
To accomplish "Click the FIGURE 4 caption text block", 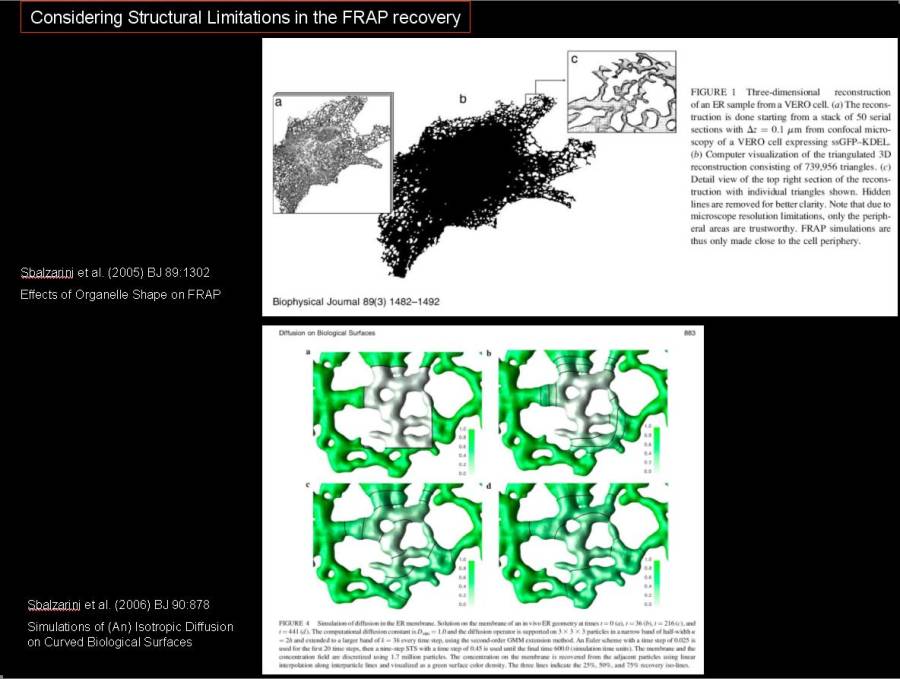I will click(570, 641).
